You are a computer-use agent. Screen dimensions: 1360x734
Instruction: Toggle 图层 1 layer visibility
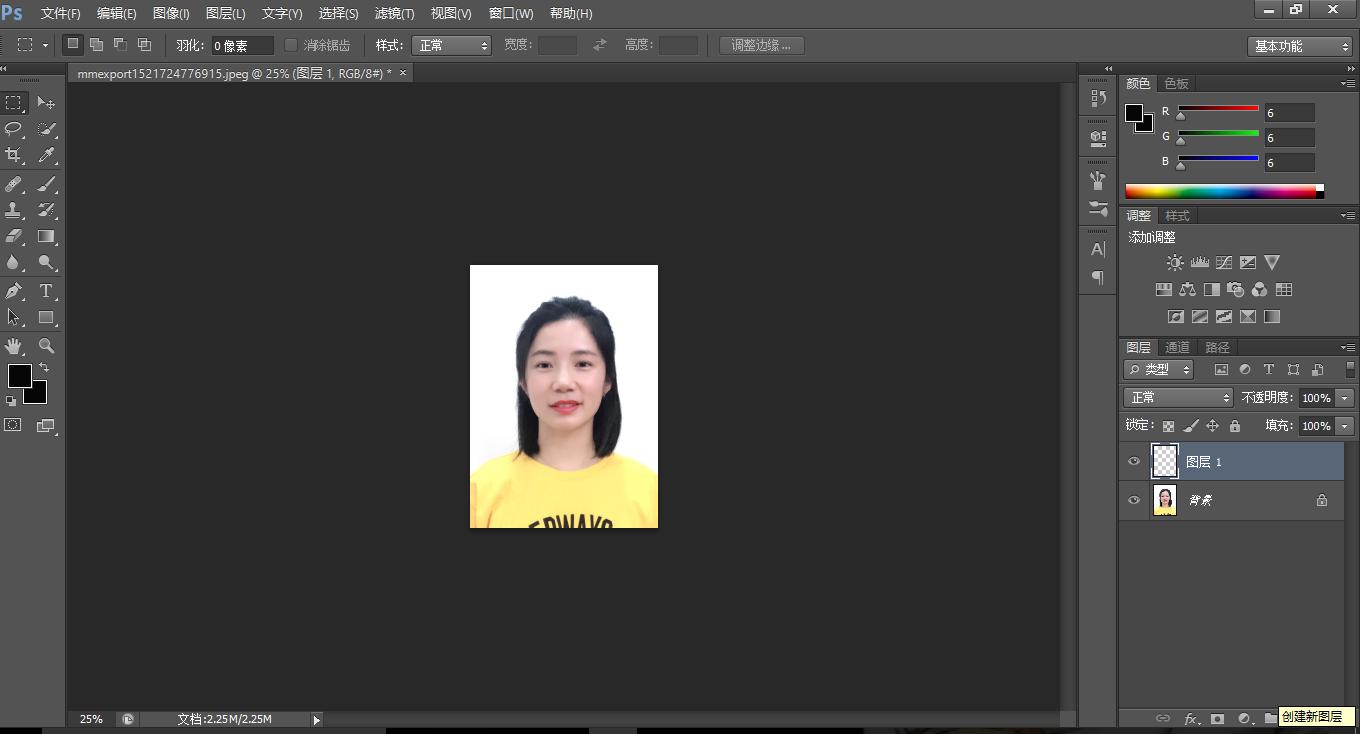coord(1133,461)
